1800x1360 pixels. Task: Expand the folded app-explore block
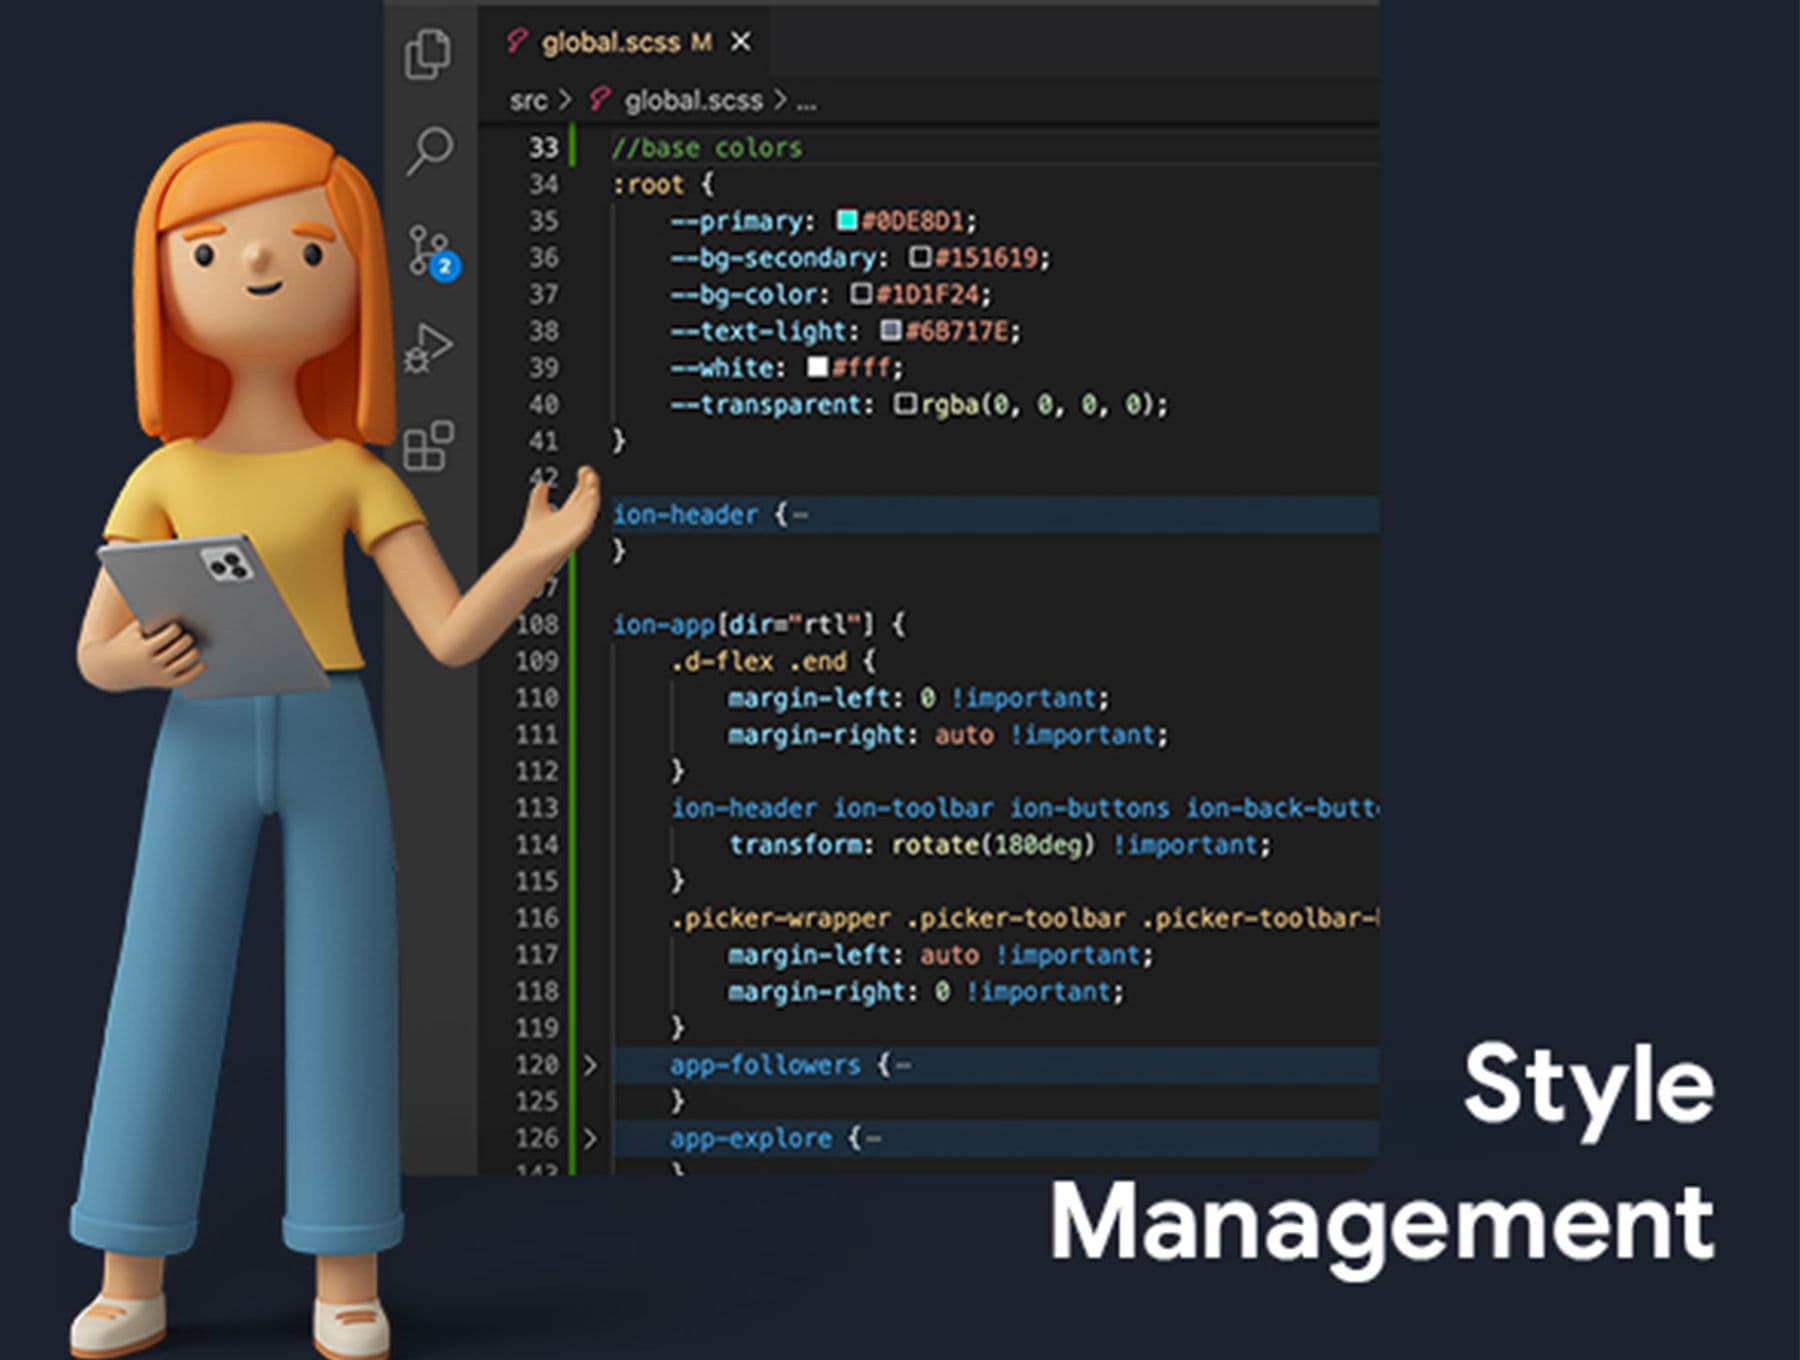590,1138
